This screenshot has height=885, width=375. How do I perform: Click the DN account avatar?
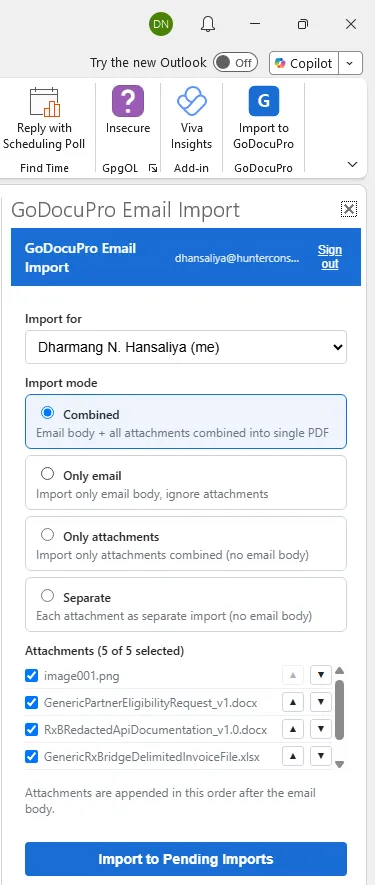pyautogui.click(x=161, y=24)
